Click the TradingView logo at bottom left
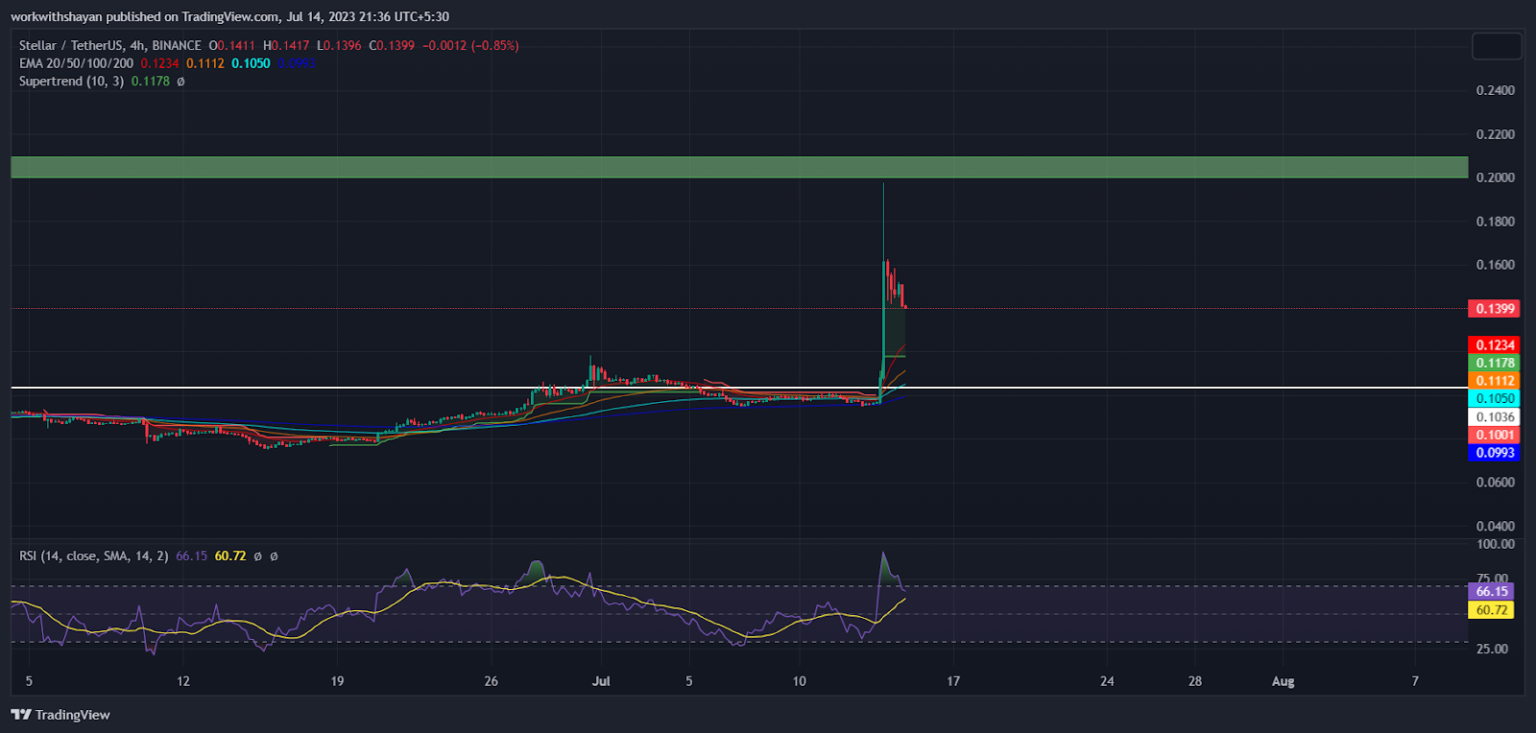This screenshot has width=1536, height=733. pos(60,715)
